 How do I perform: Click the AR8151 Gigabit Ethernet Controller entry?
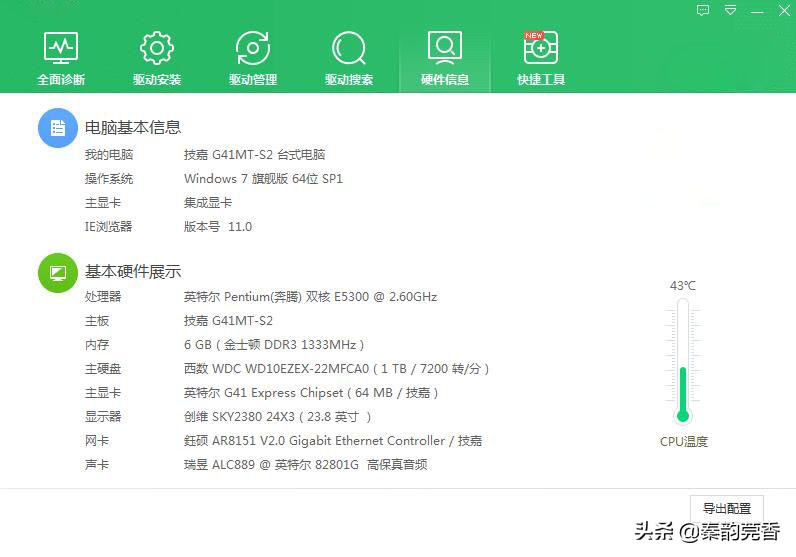coord(333,441)
